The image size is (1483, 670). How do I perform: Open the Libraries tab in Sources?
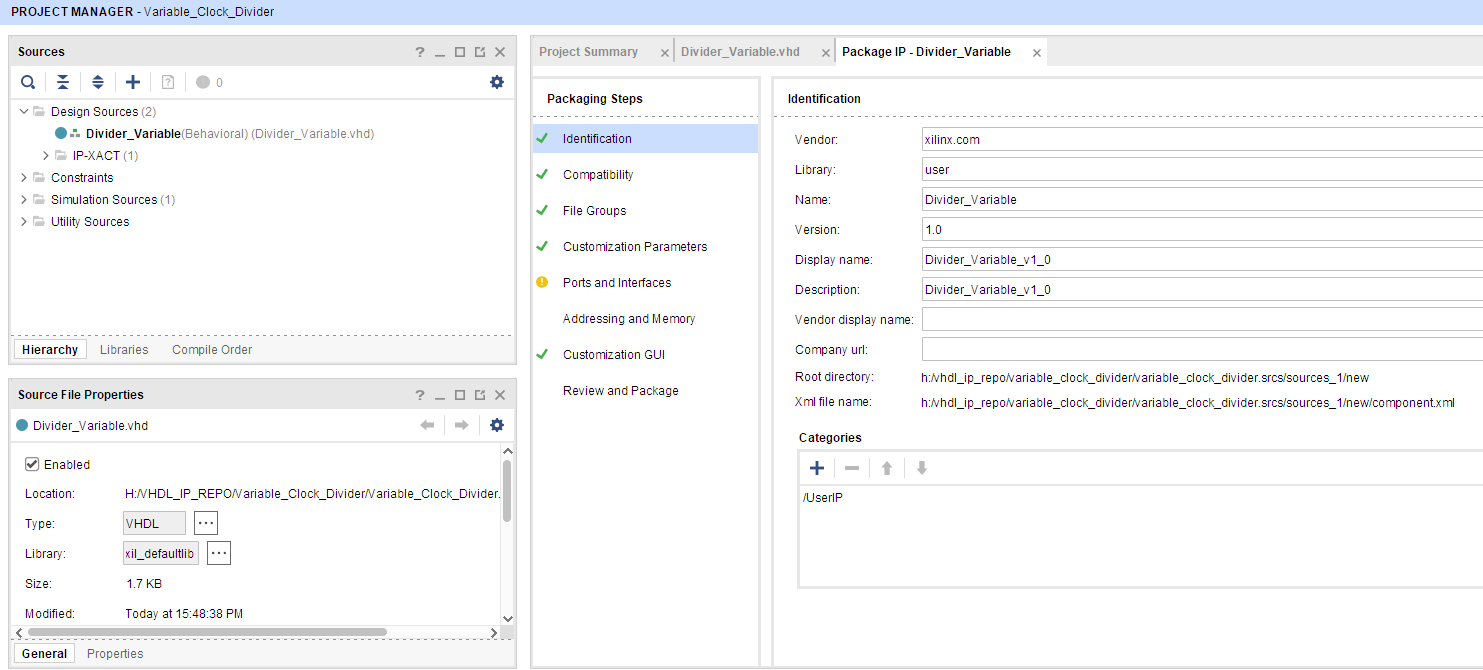point(123,349)
